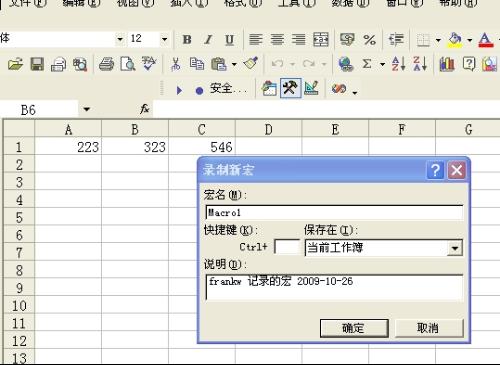Expand the font name dropdown
Image resolution: width=500 pixels, height=365 pixels.
click(120, 39)
